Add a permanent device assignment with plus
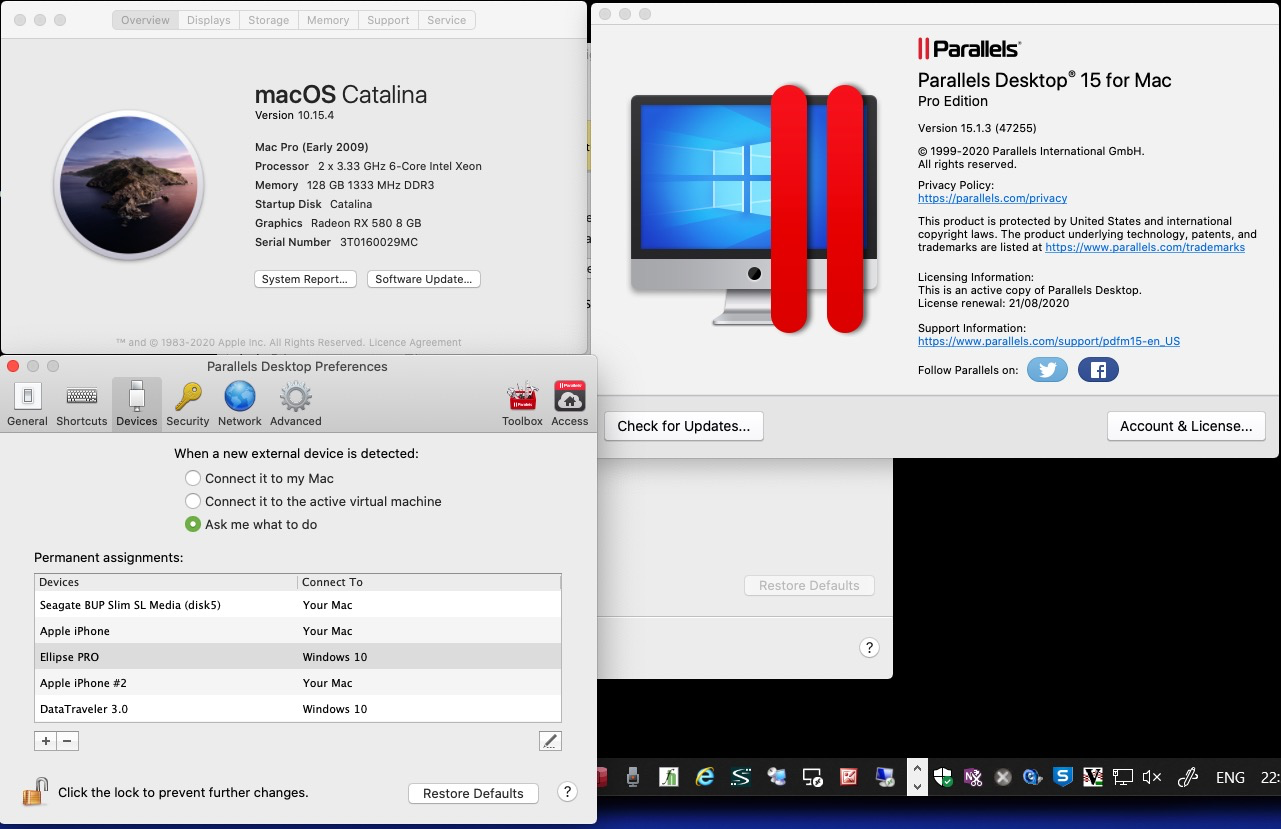The image size is (1281, 829). (x=45, y=741)
